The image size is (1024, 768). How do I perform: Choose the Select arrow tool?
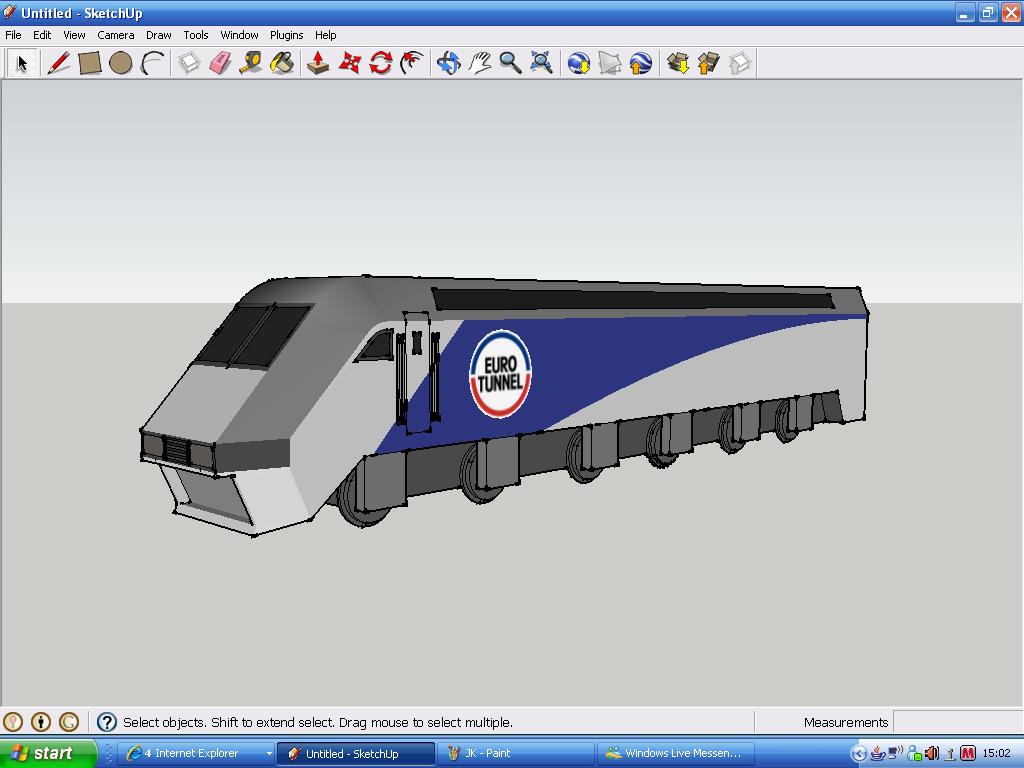[x=22, y=63]
